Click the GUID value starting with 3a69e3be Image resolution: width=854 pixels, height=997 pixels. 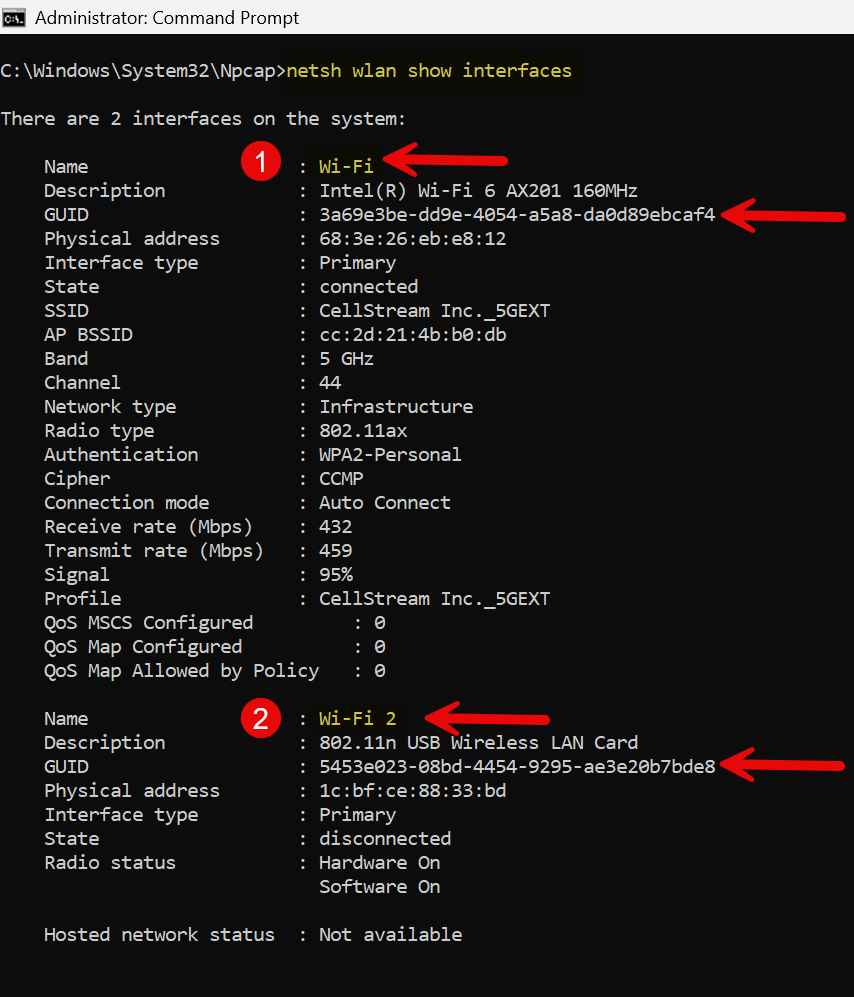517,215
